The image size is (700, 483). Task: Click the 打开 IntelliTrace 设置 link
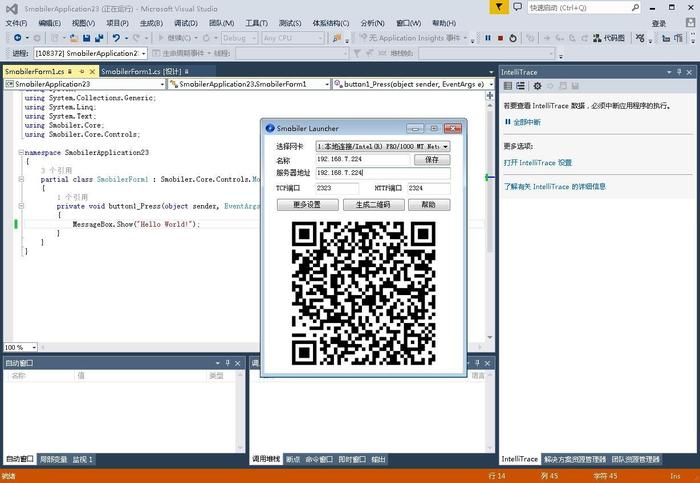538,162
